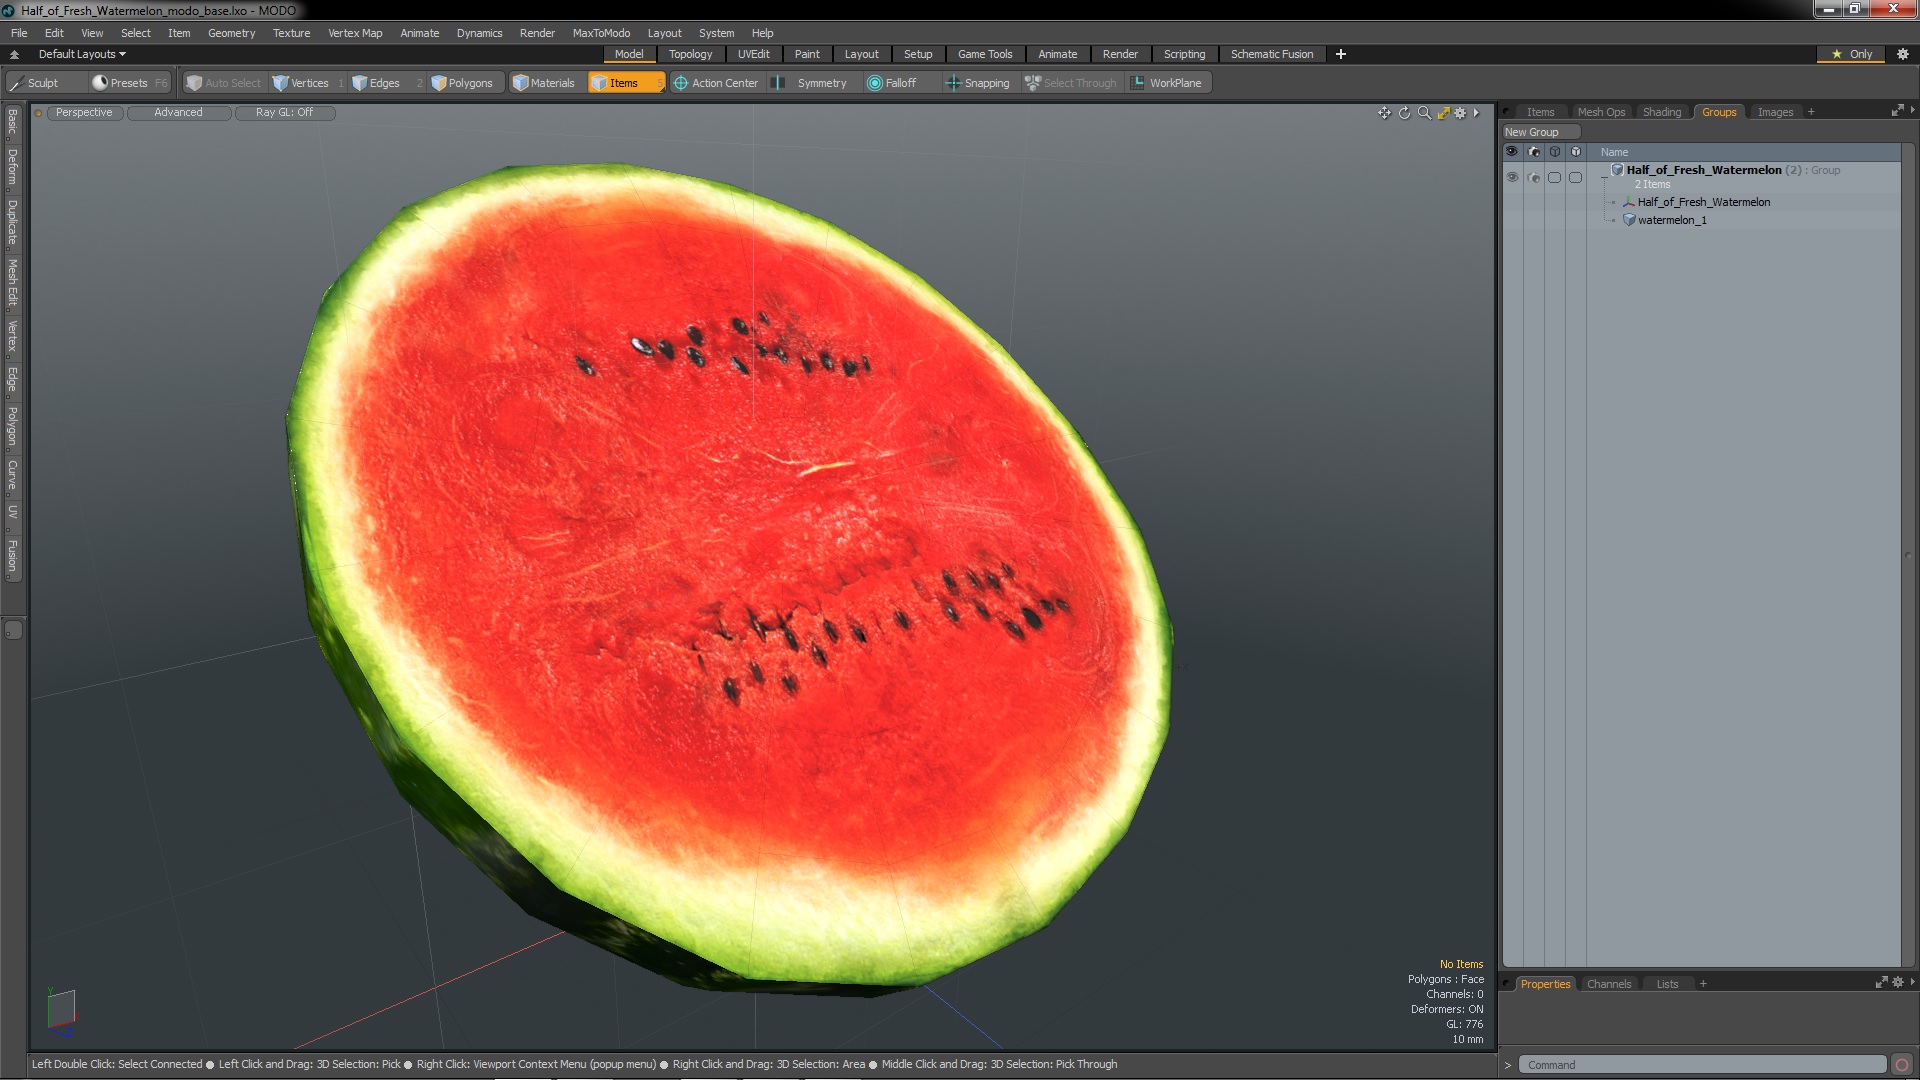Open the Perspective view type dropdown
Viewport: 1920px width, 1080px height.
click(84, 113)
